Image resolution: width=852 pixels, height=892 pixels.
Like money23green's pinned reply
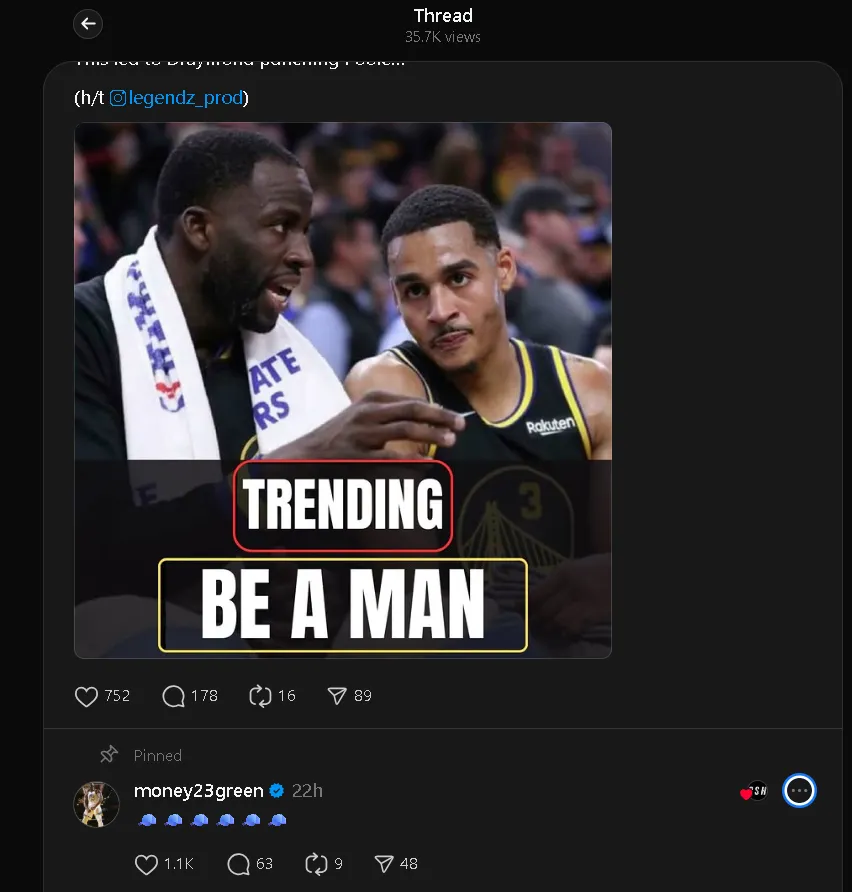(145, 863)
